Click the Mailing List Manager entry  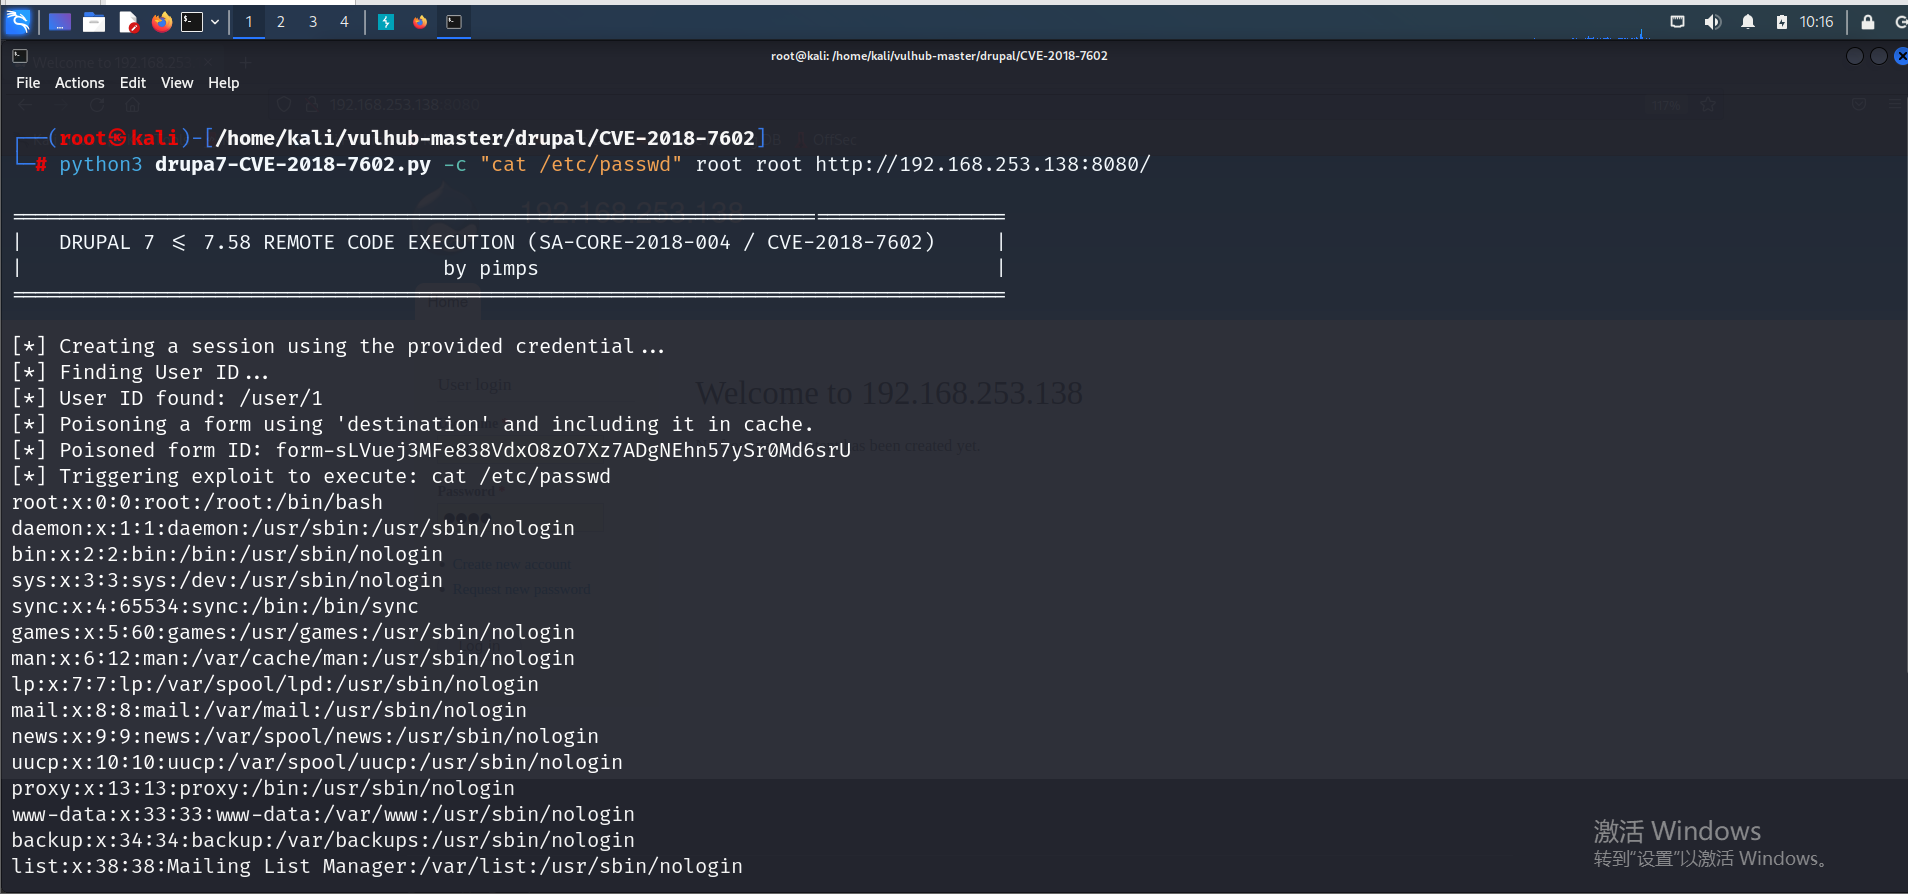click(x=377, y=866)
